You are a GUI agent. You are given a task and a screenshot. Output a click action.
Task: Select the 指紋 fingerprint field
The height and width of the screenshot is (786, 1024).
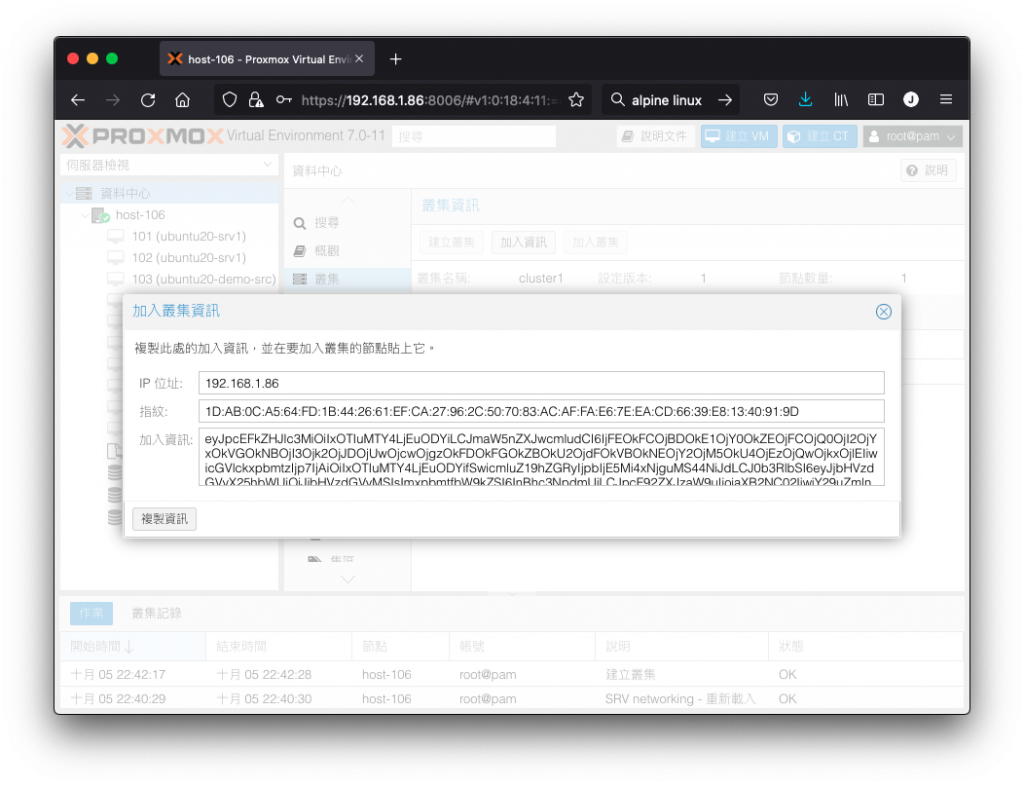pyautogui.click(x=541, y=411)
